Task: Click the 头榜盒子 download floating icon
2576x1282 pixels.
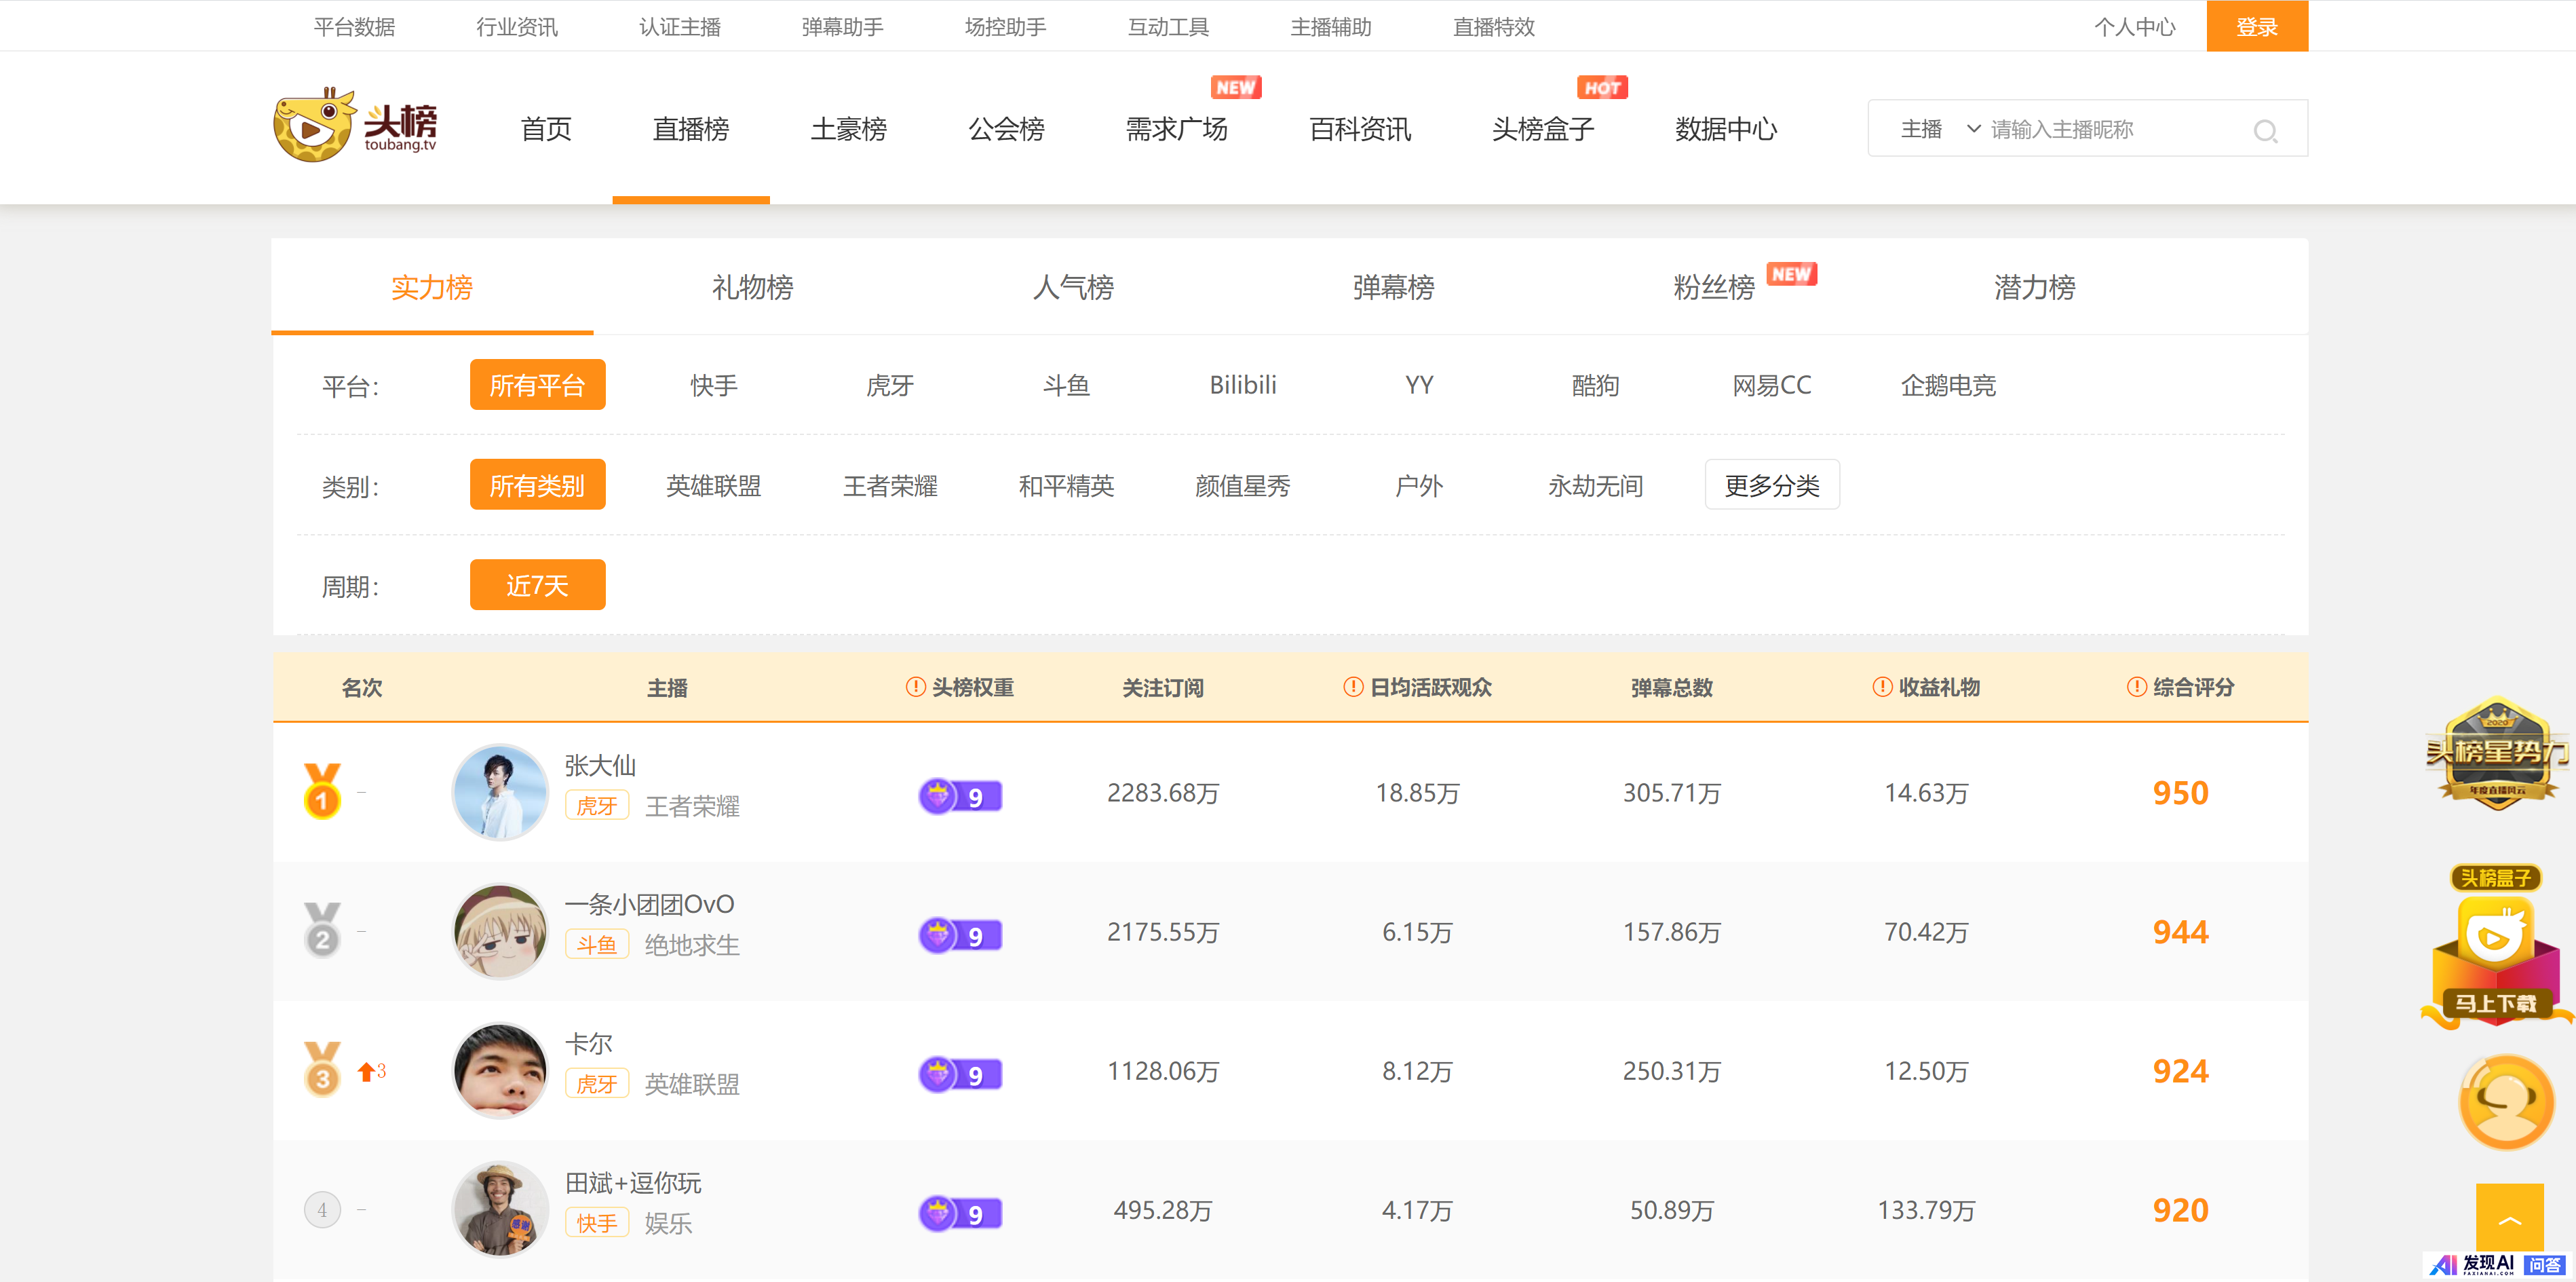Action: [x=2496, y=948]
